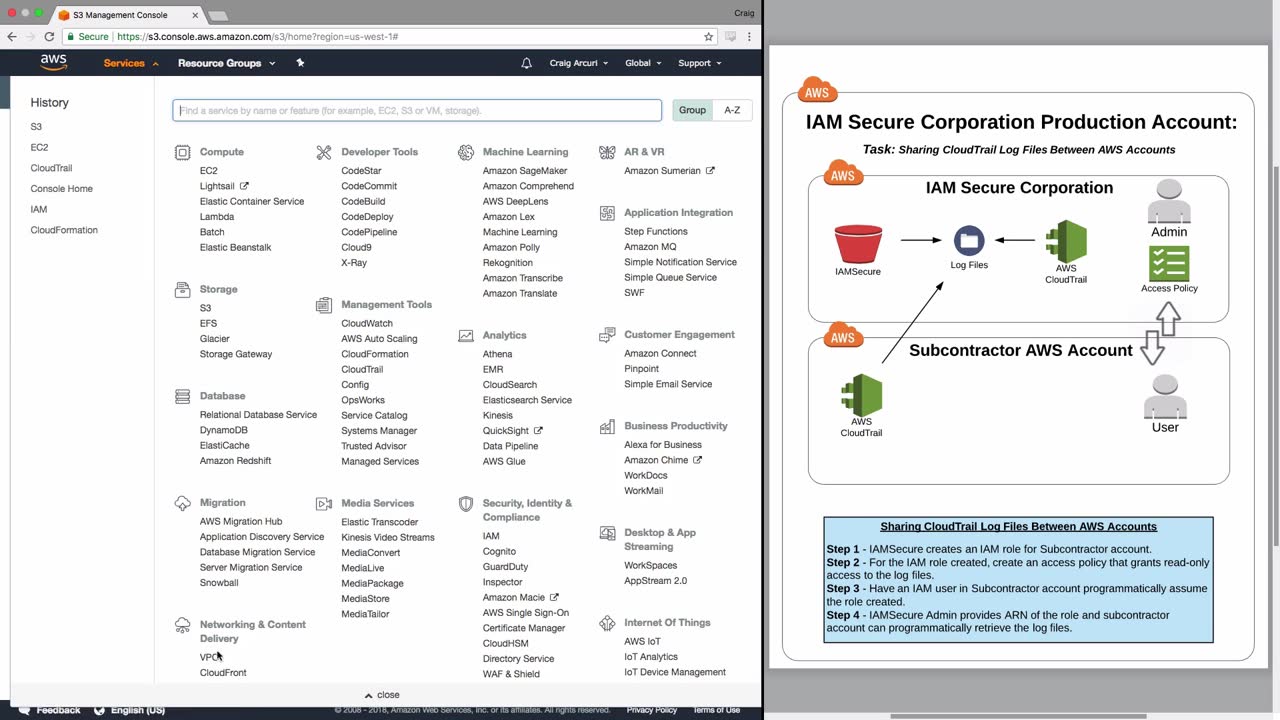Open CloudTrail under Management Tools
The width and height of the screenshot is (1280, 720).
[362, 369]
